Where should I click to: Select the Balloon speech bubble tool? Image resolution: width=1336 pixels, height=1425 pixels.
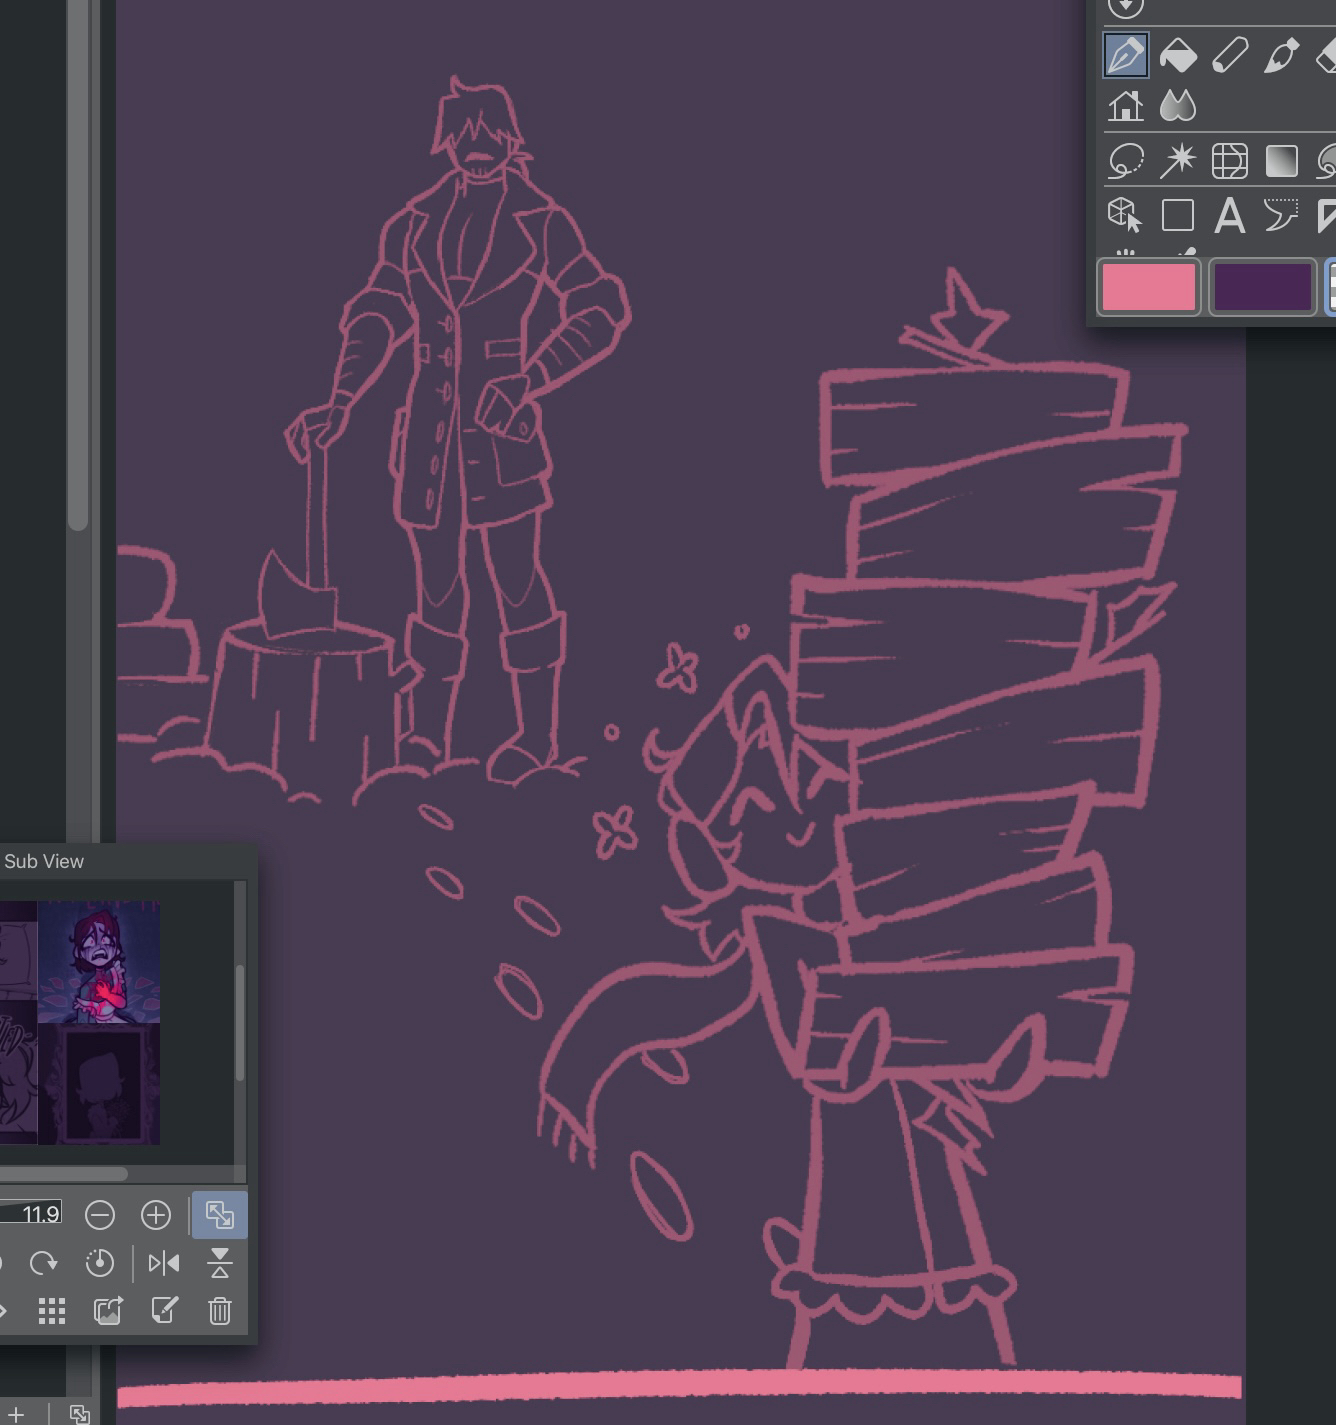pyautogui.click(x=1280, y=215)
